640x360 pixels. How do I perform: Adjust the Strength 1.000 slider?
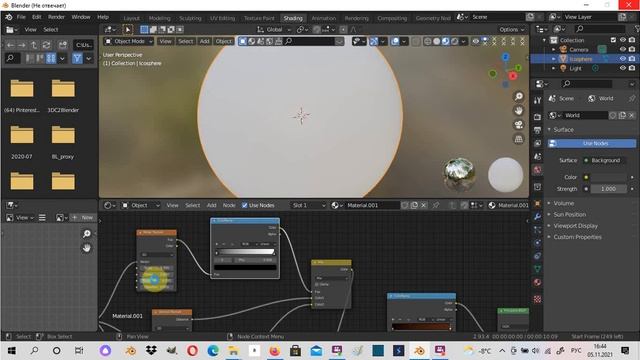608,189
